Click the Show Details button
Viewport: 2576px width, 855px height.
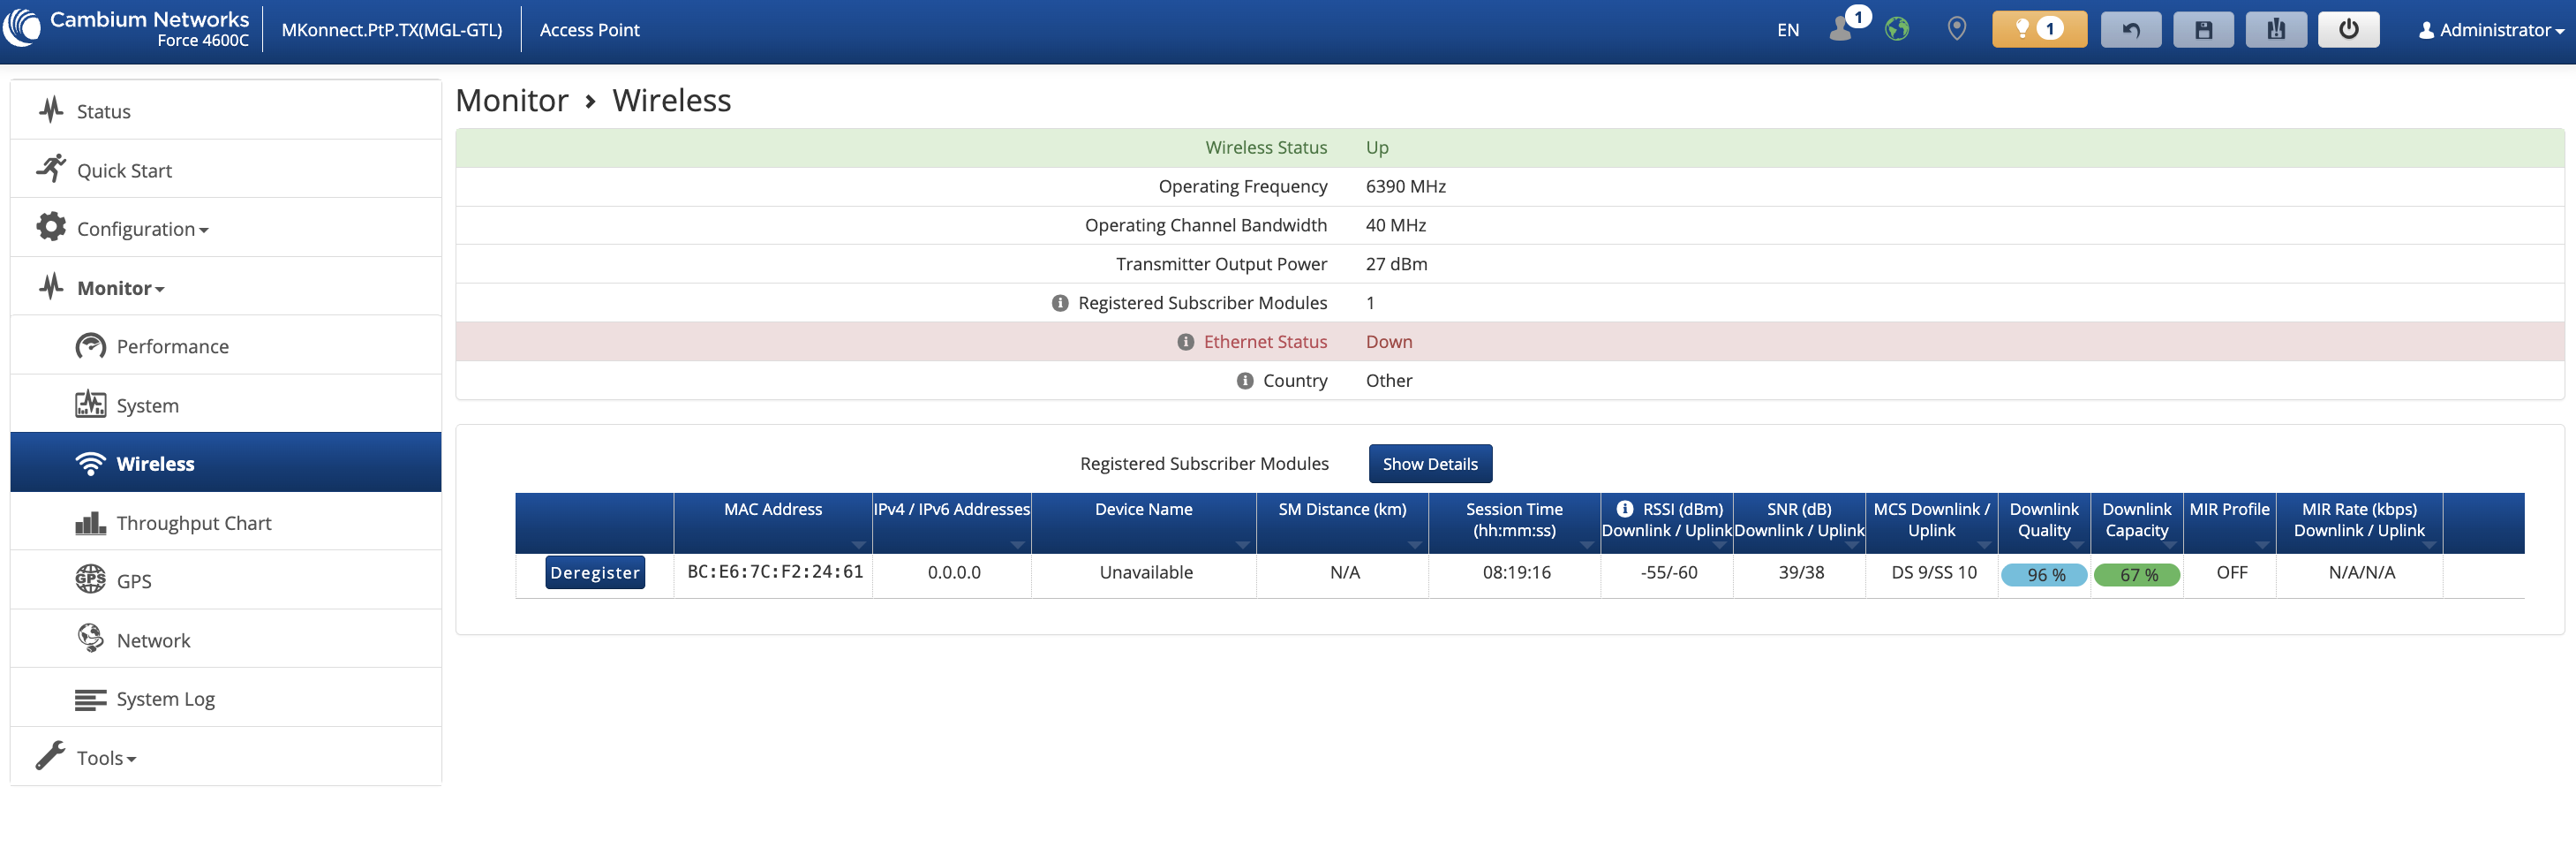[1429, 464]
